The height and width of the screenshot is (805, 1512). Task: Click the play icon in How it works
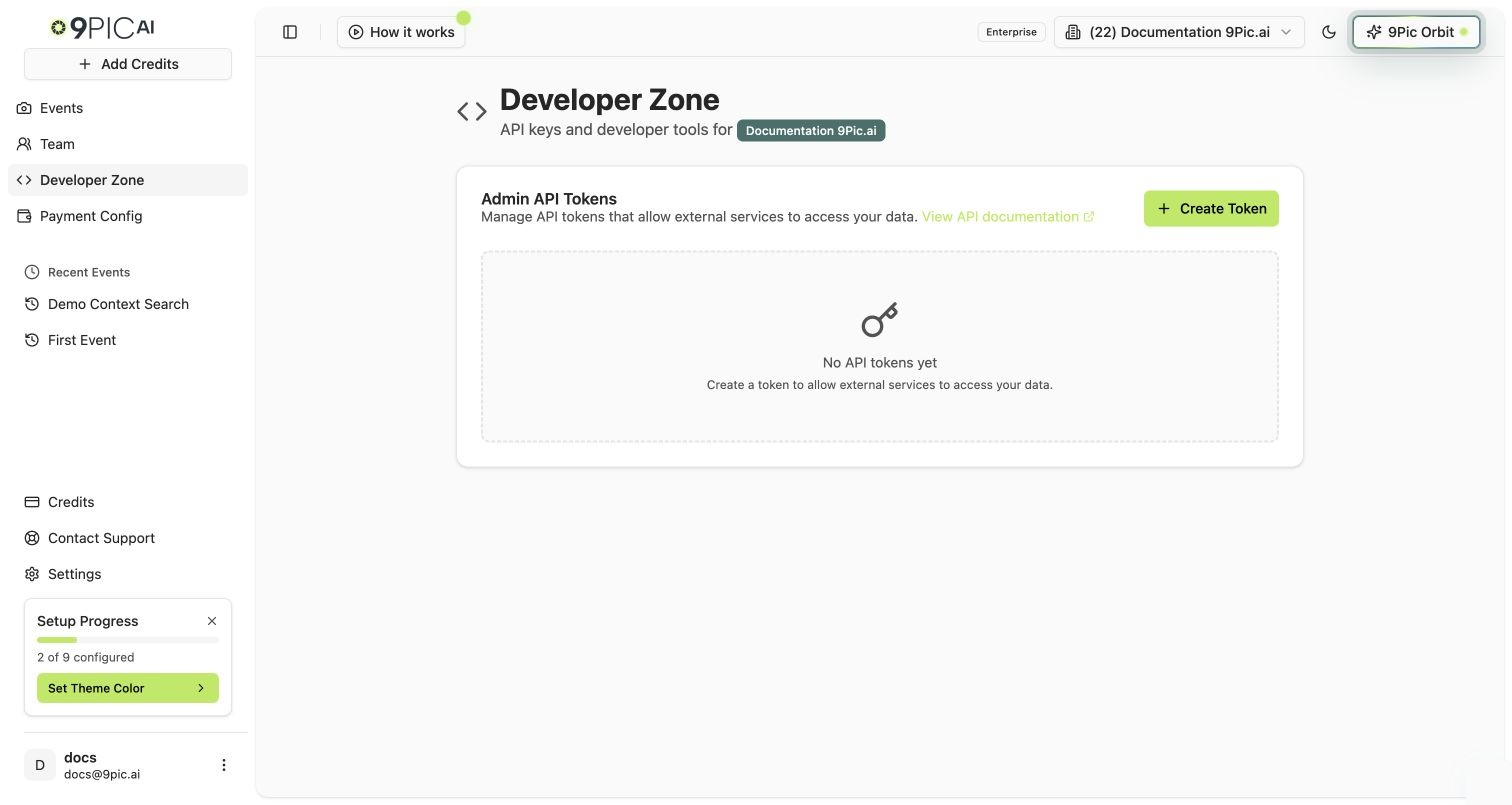[x=355, y=32]
